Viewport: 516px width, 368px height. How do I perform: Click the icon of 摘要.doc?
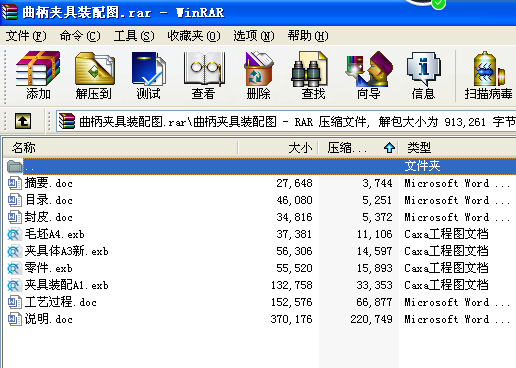pyautogui.click(x=14, y=183)
